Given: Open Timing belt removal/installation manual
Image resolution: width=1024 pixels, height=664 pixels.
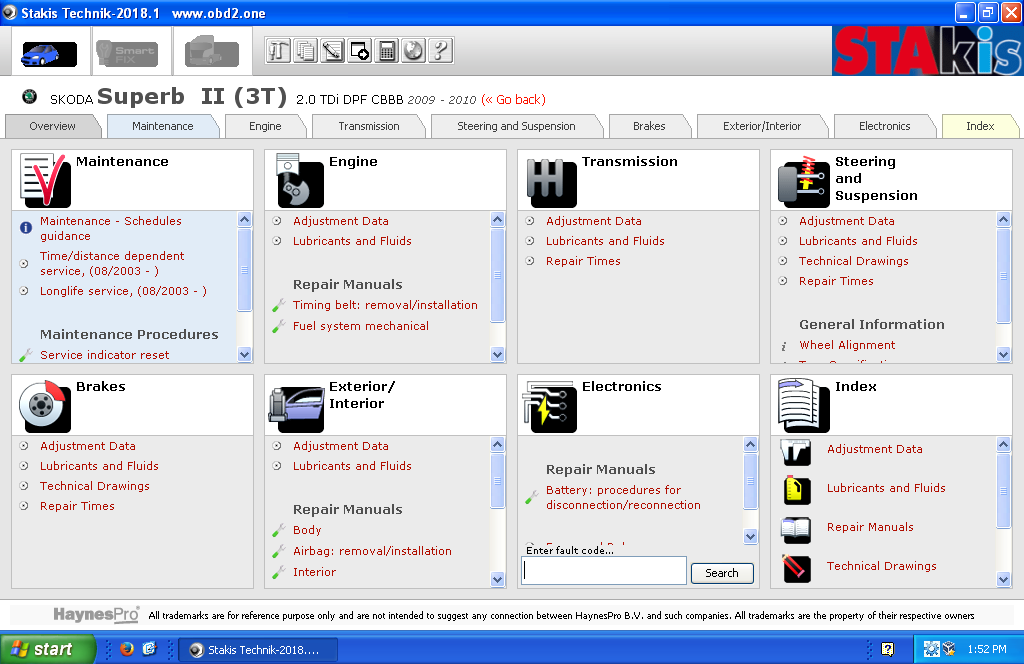Looking at the screenshot, I should [385, 305].
